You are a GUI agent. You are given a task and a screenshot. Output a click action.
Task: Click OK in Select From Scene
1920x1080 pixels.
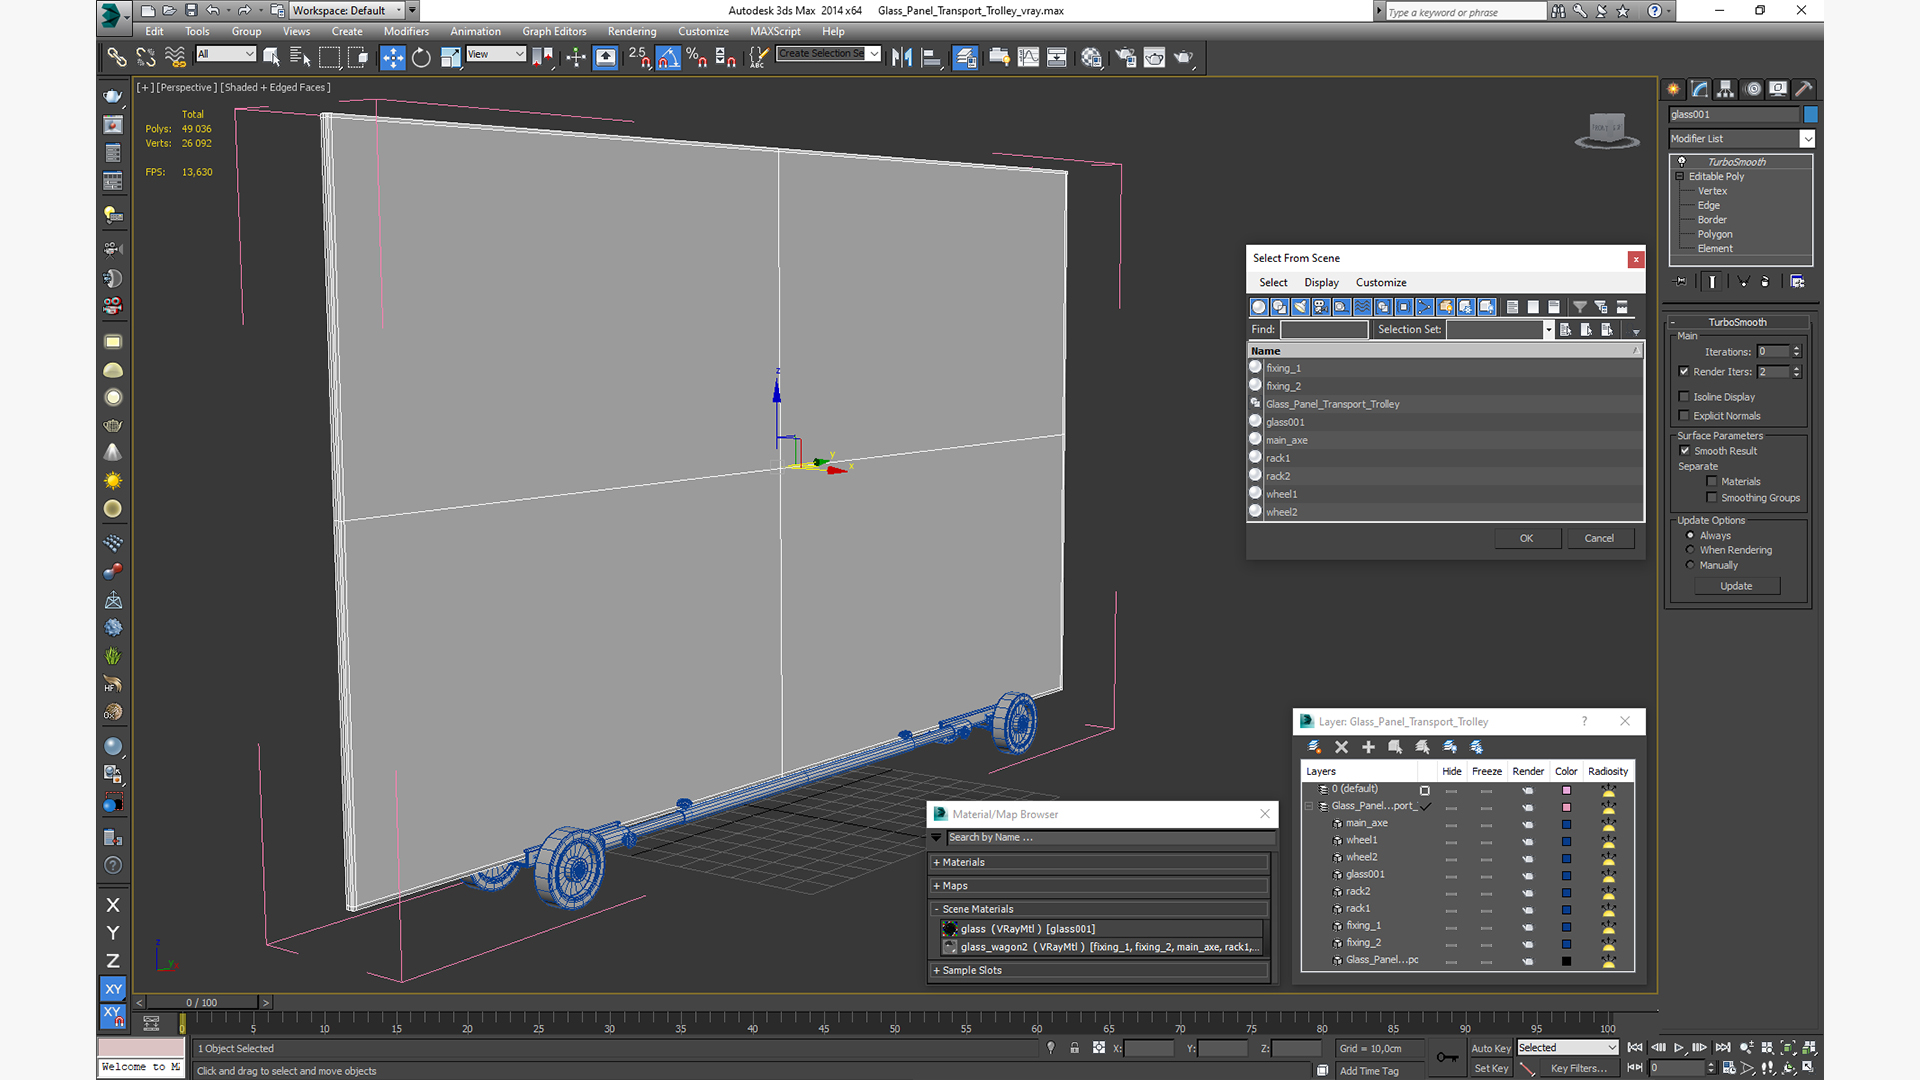[x=1527, y=539]
